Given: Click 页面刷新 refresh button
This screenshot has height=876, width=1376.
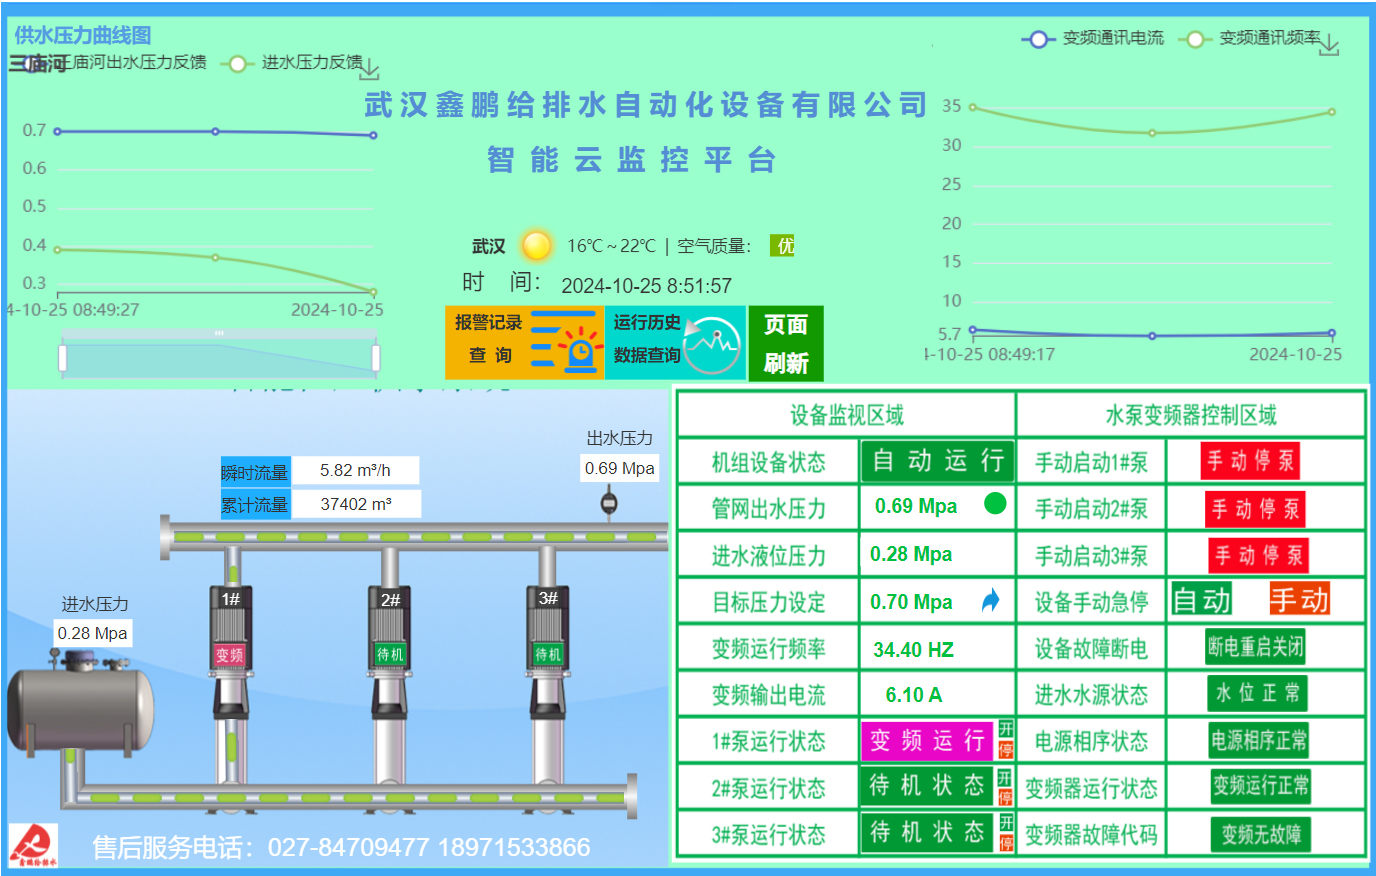Looking at the screenshot, I should [x=786, y=343].
